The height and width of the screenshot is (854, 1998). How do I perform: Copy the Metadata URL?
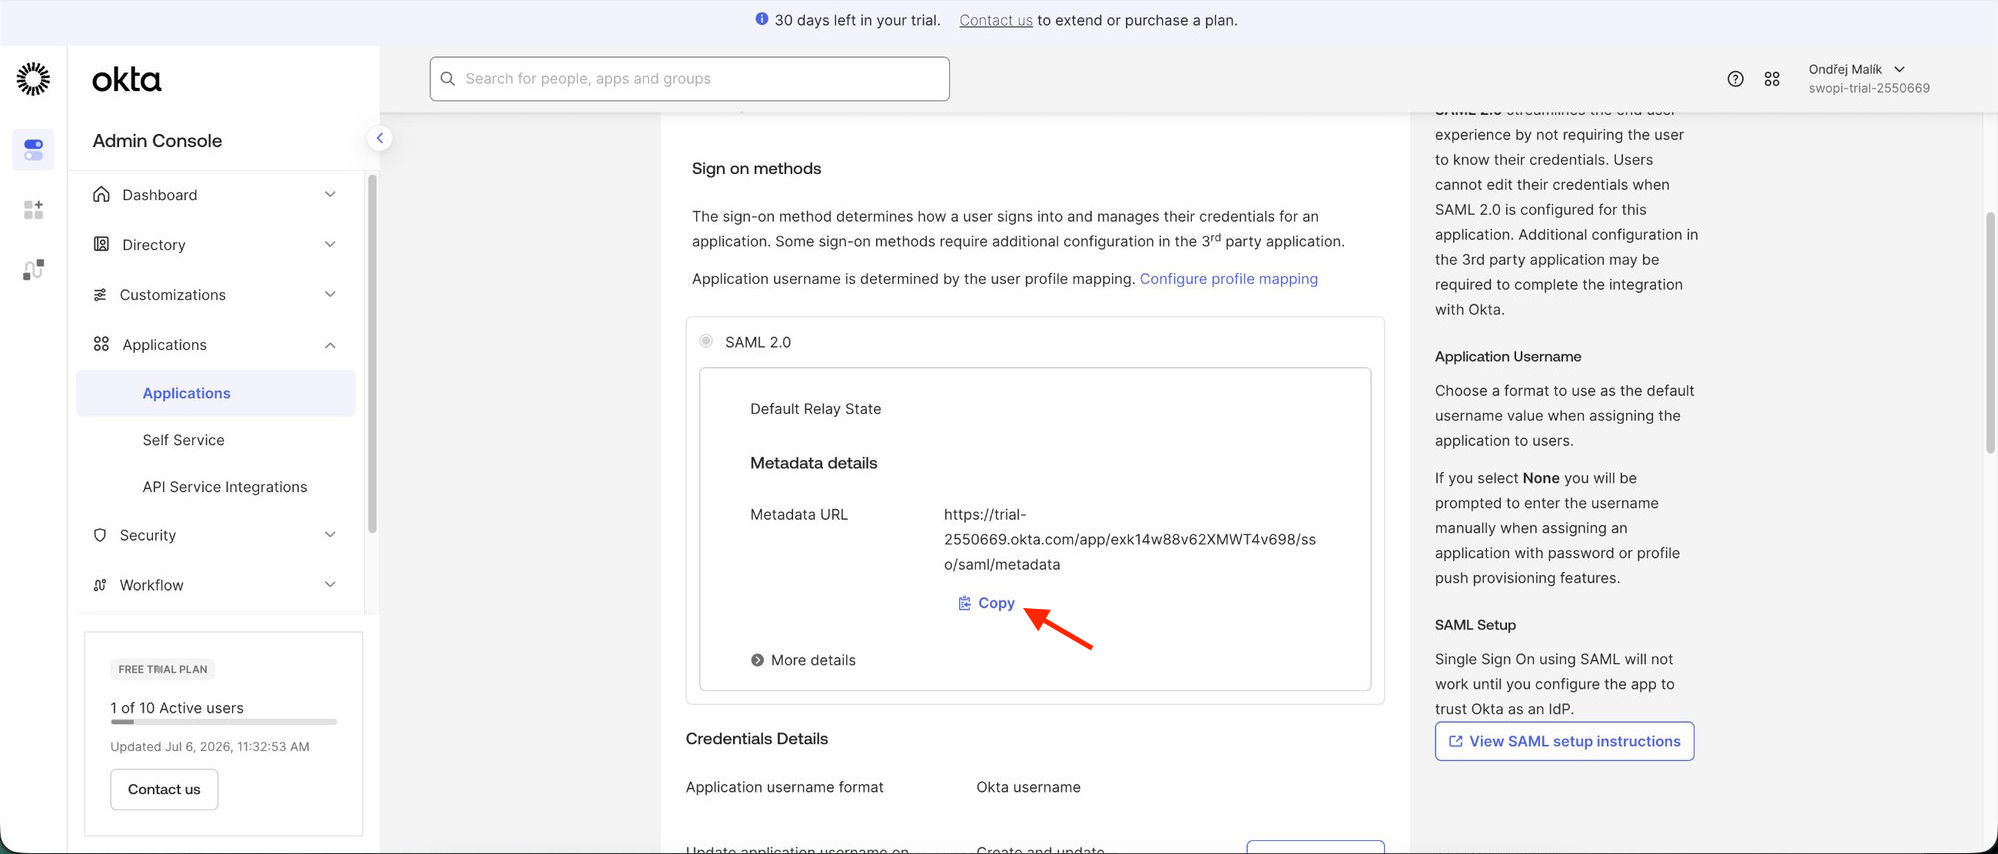pos(986,603)
